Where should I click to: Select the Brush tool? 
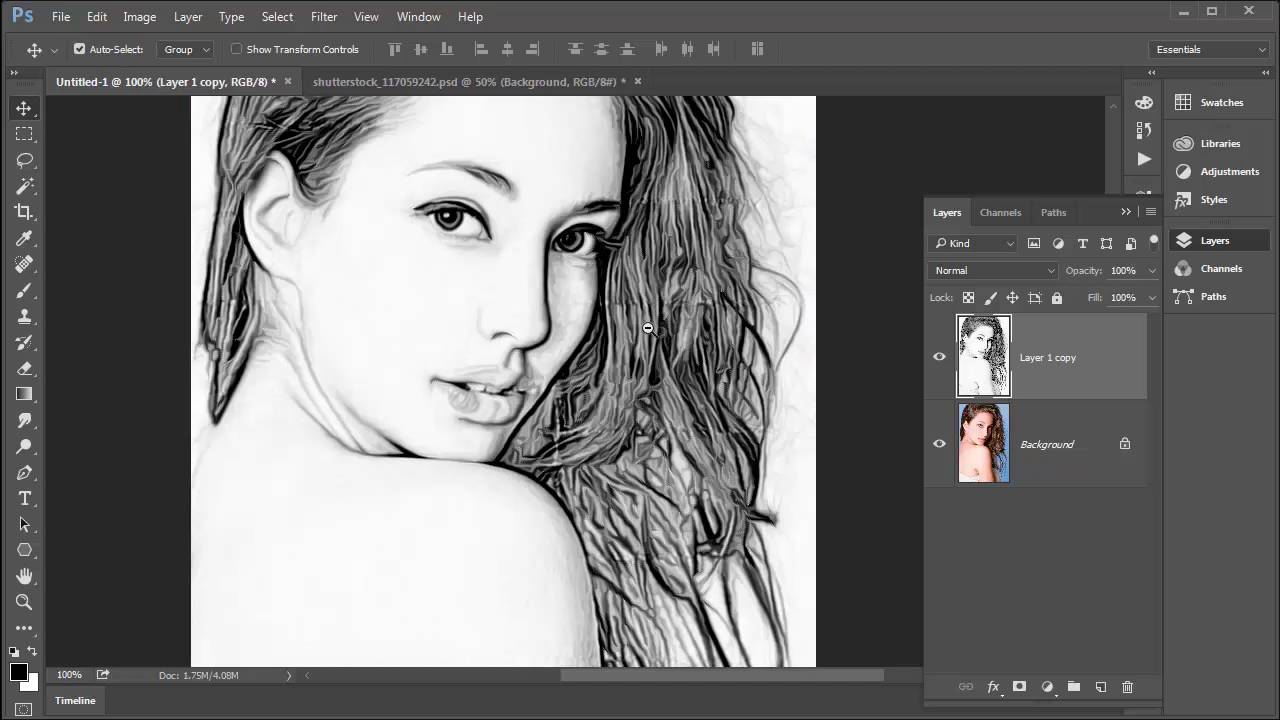point(24,290)
